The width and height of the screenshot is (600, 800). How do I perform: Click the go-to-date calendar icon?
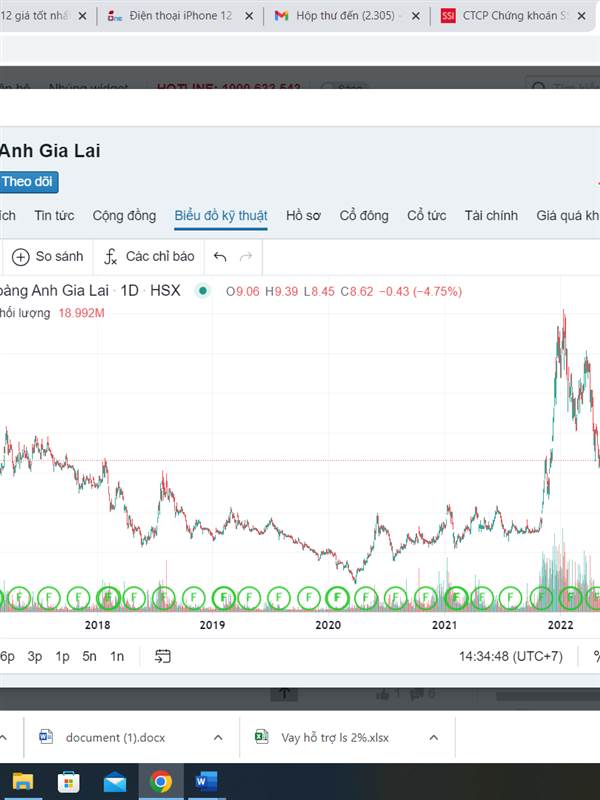tap(162, 656)
